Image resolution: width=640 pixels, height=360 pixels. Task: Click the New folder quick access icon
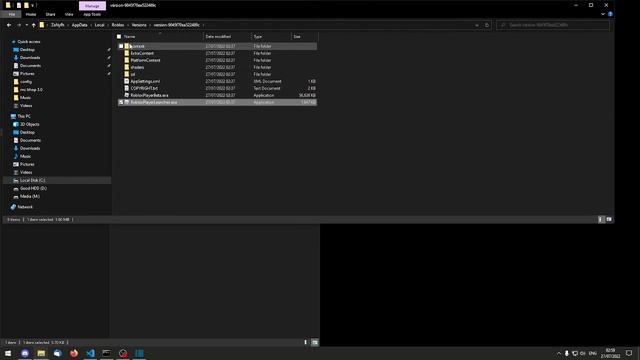[x=27, y=5]
